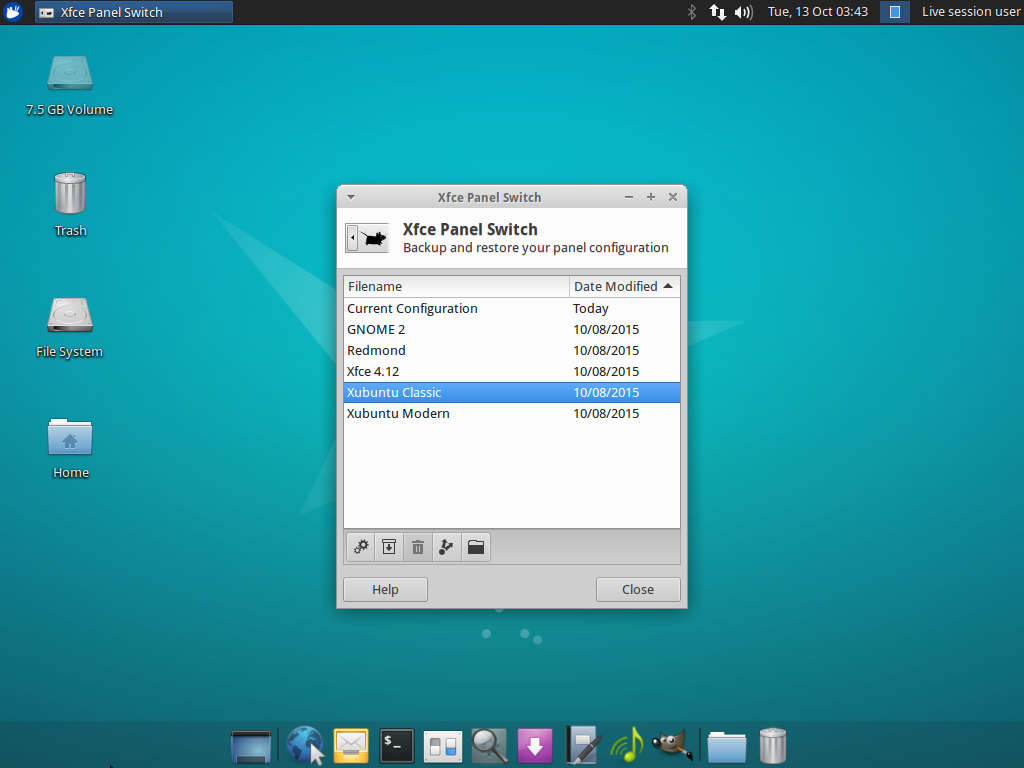
Task: Save the current configuration using the archive icon
Action: (388, 547)
